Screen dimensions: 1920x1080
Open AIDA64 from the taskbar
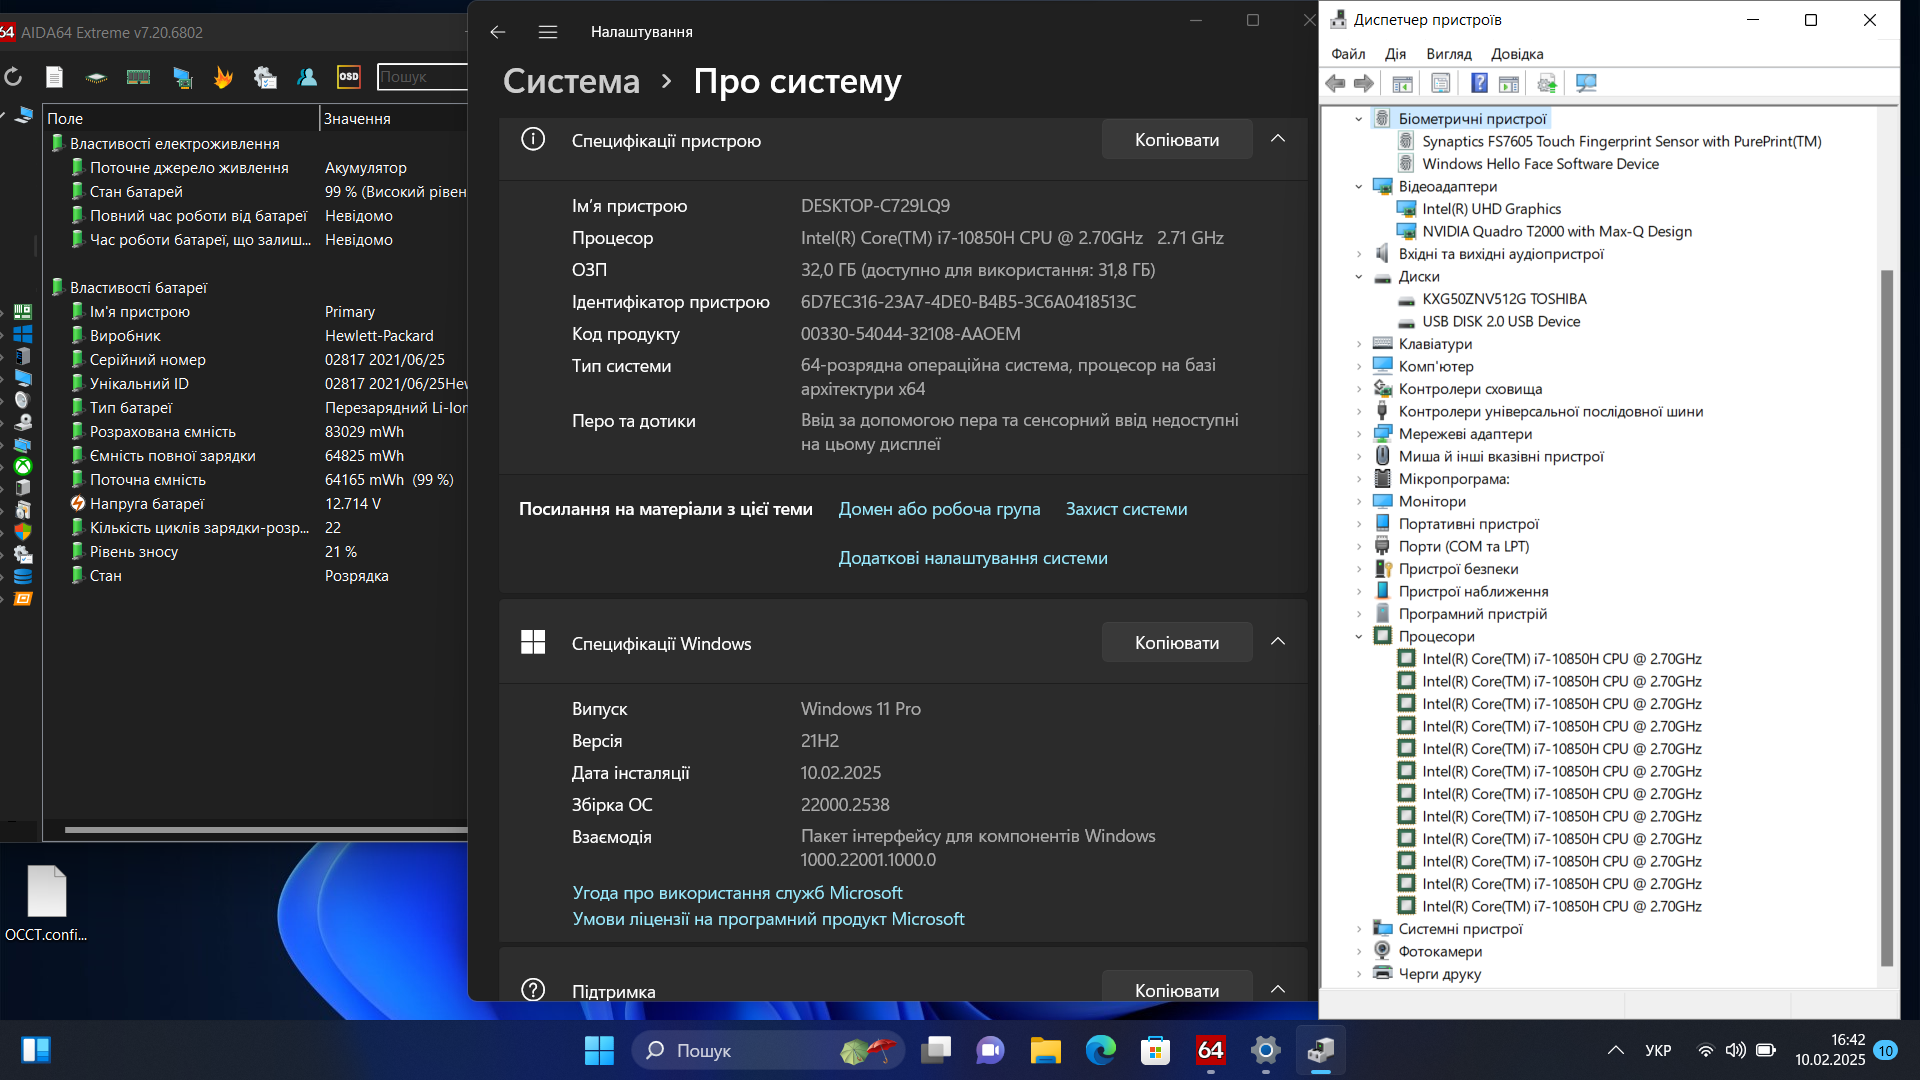point(1210,1050)
